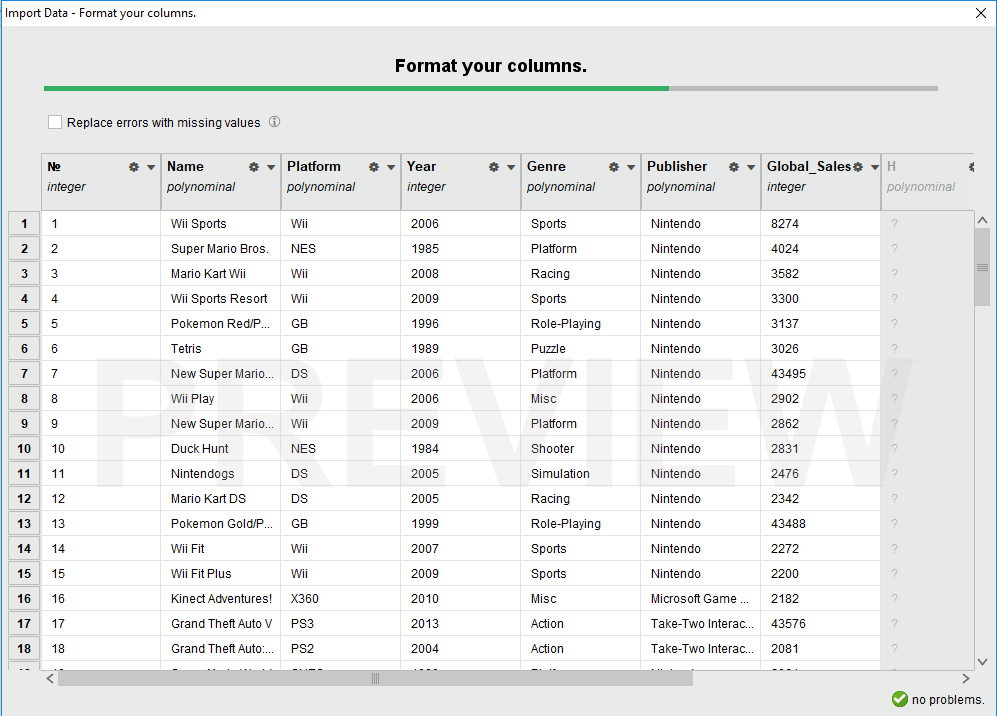997x716 pixels.
Task: Expand dropdown arrow of Genre column
Action: coord(631,167)
